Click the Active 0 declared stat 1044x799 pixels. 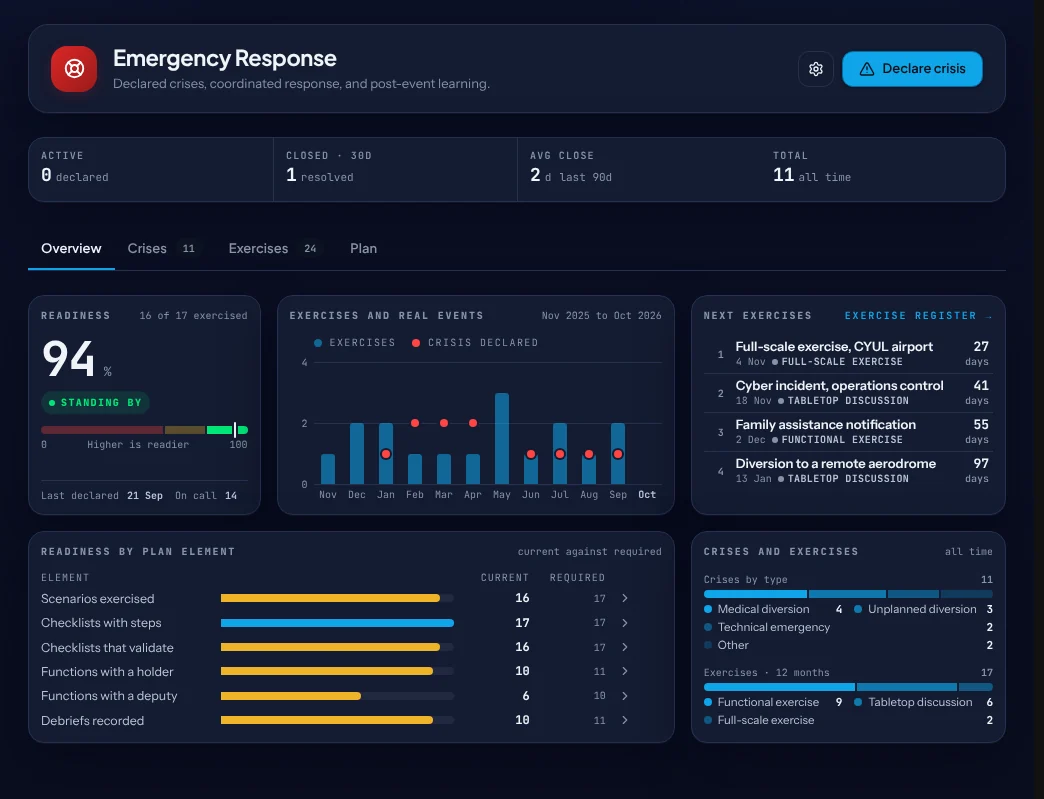[150, 169]
